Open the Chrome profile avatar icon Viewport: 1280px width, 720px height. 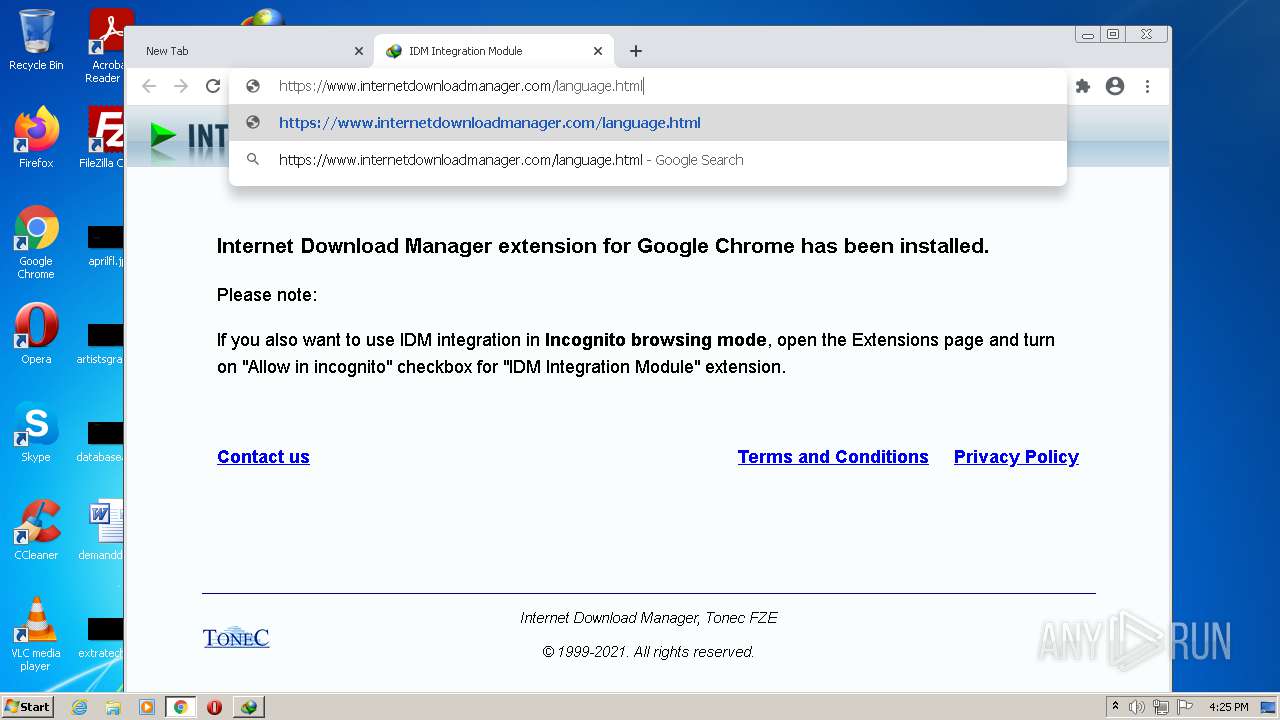[1115, 86]
